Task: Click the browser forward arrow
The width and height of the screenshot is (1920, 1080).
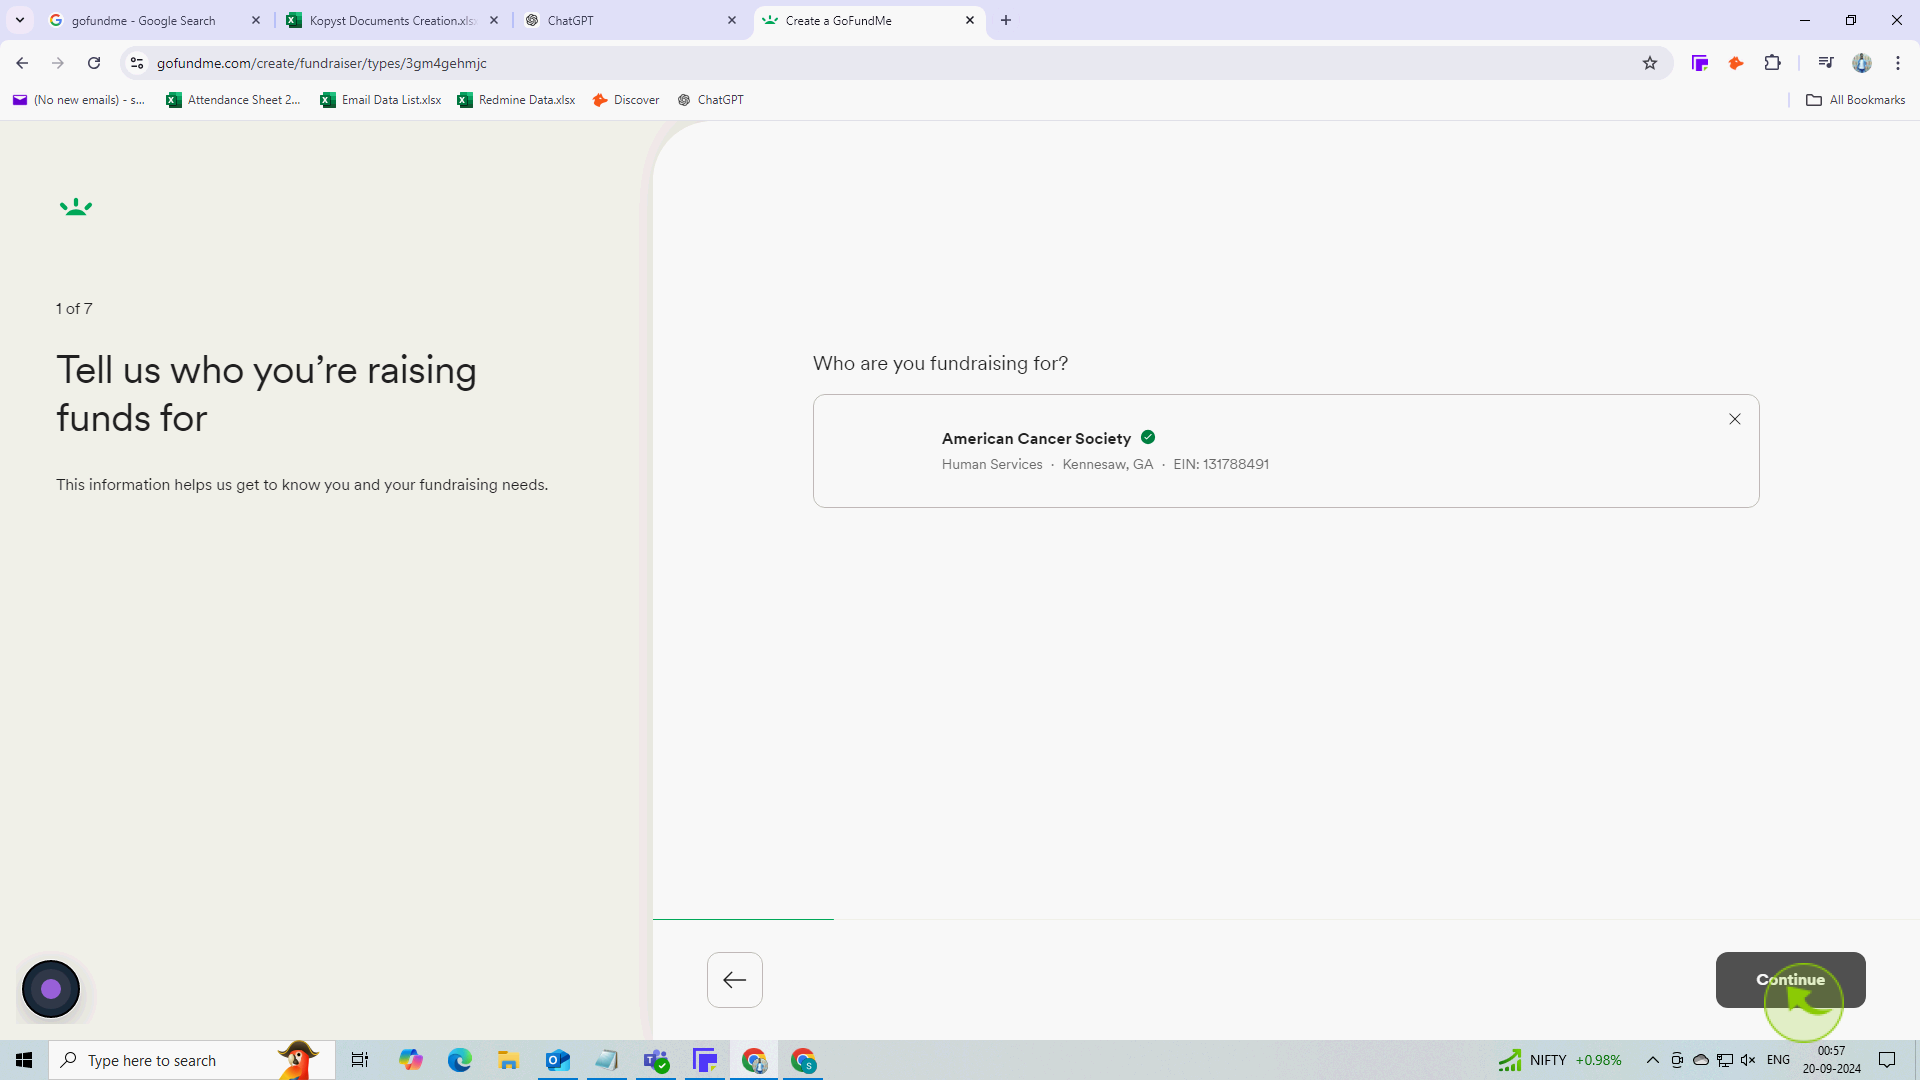Action: (x=58, y=63)
